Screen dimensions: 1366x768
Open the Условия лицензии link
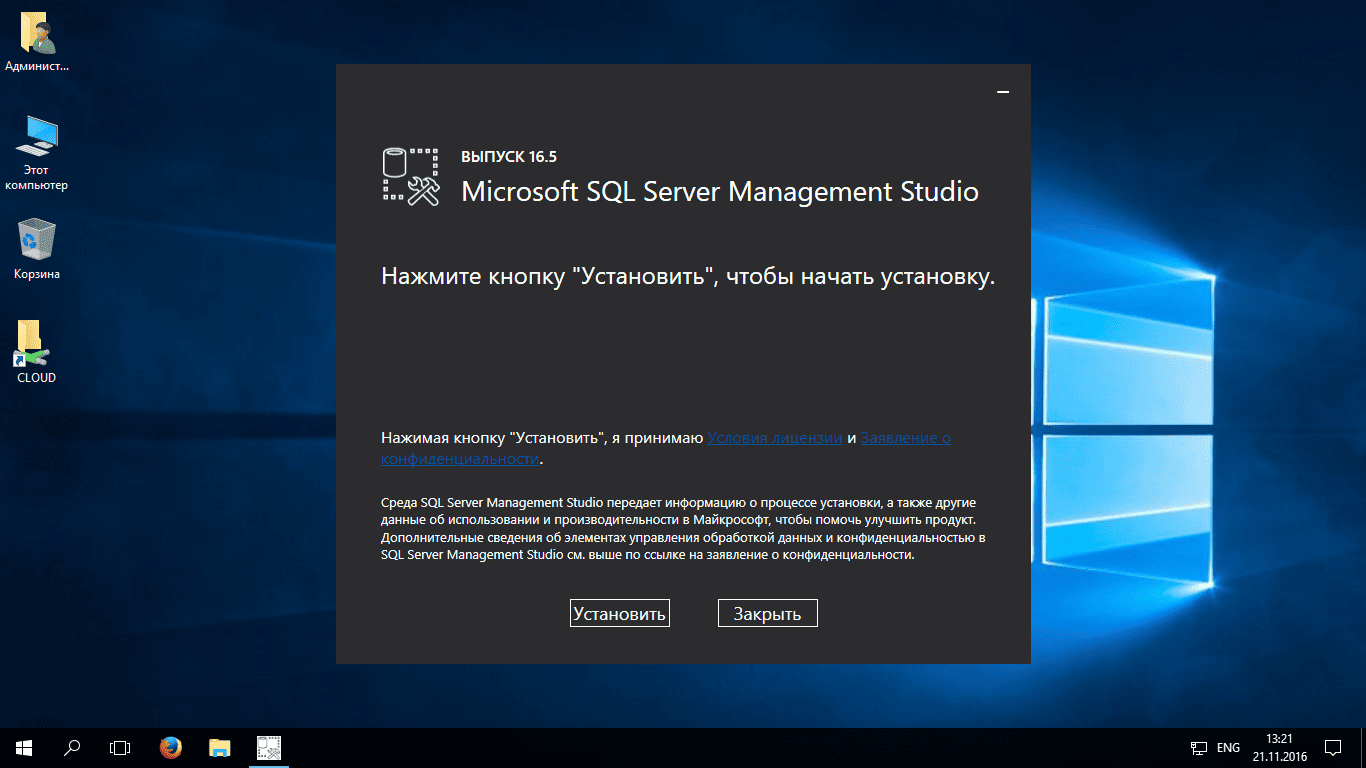click(x=775, y=438)
